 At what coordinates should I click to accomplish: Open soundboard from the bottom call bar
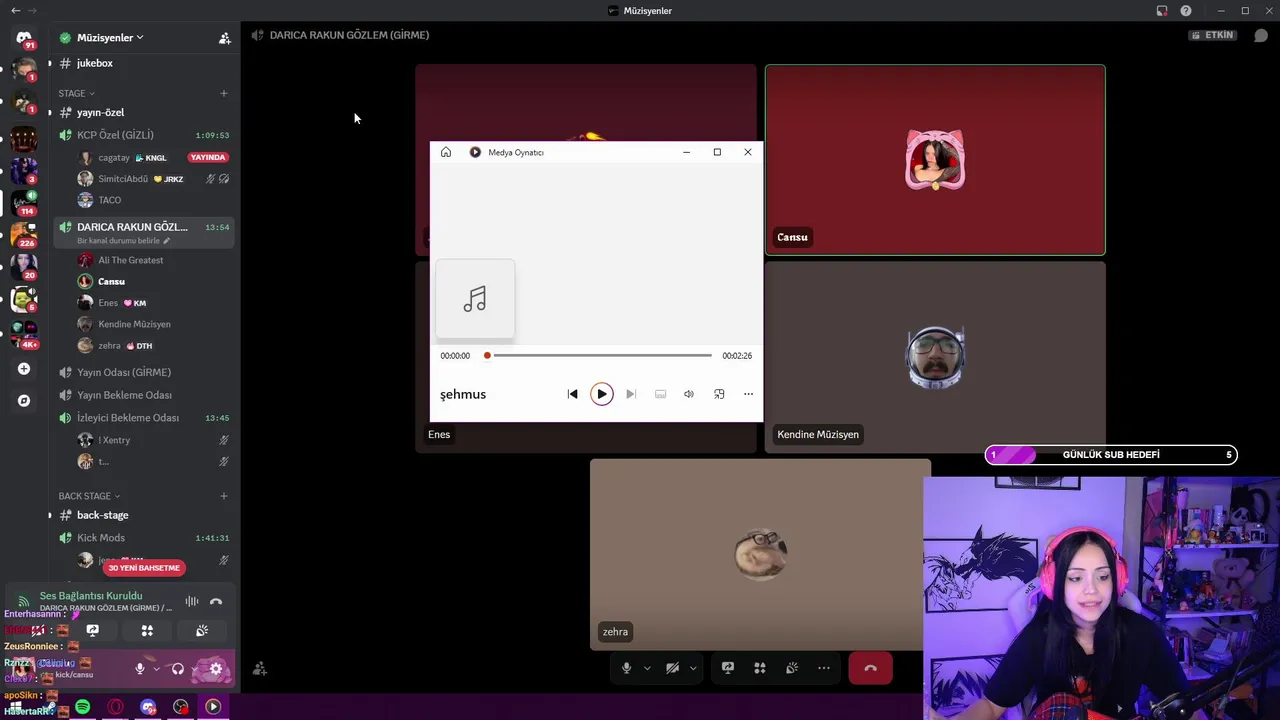click(792, 668)
